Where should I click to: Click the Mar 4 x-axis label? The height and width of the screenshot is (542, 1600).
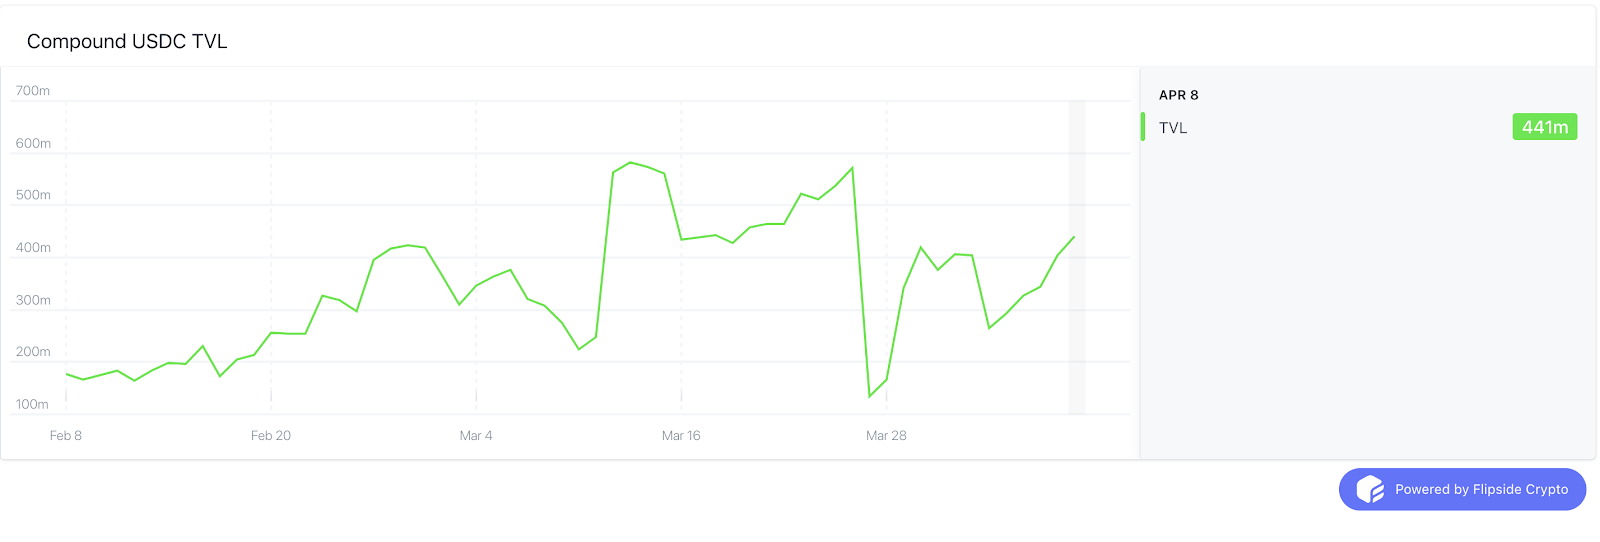click(x=476, y=435)
